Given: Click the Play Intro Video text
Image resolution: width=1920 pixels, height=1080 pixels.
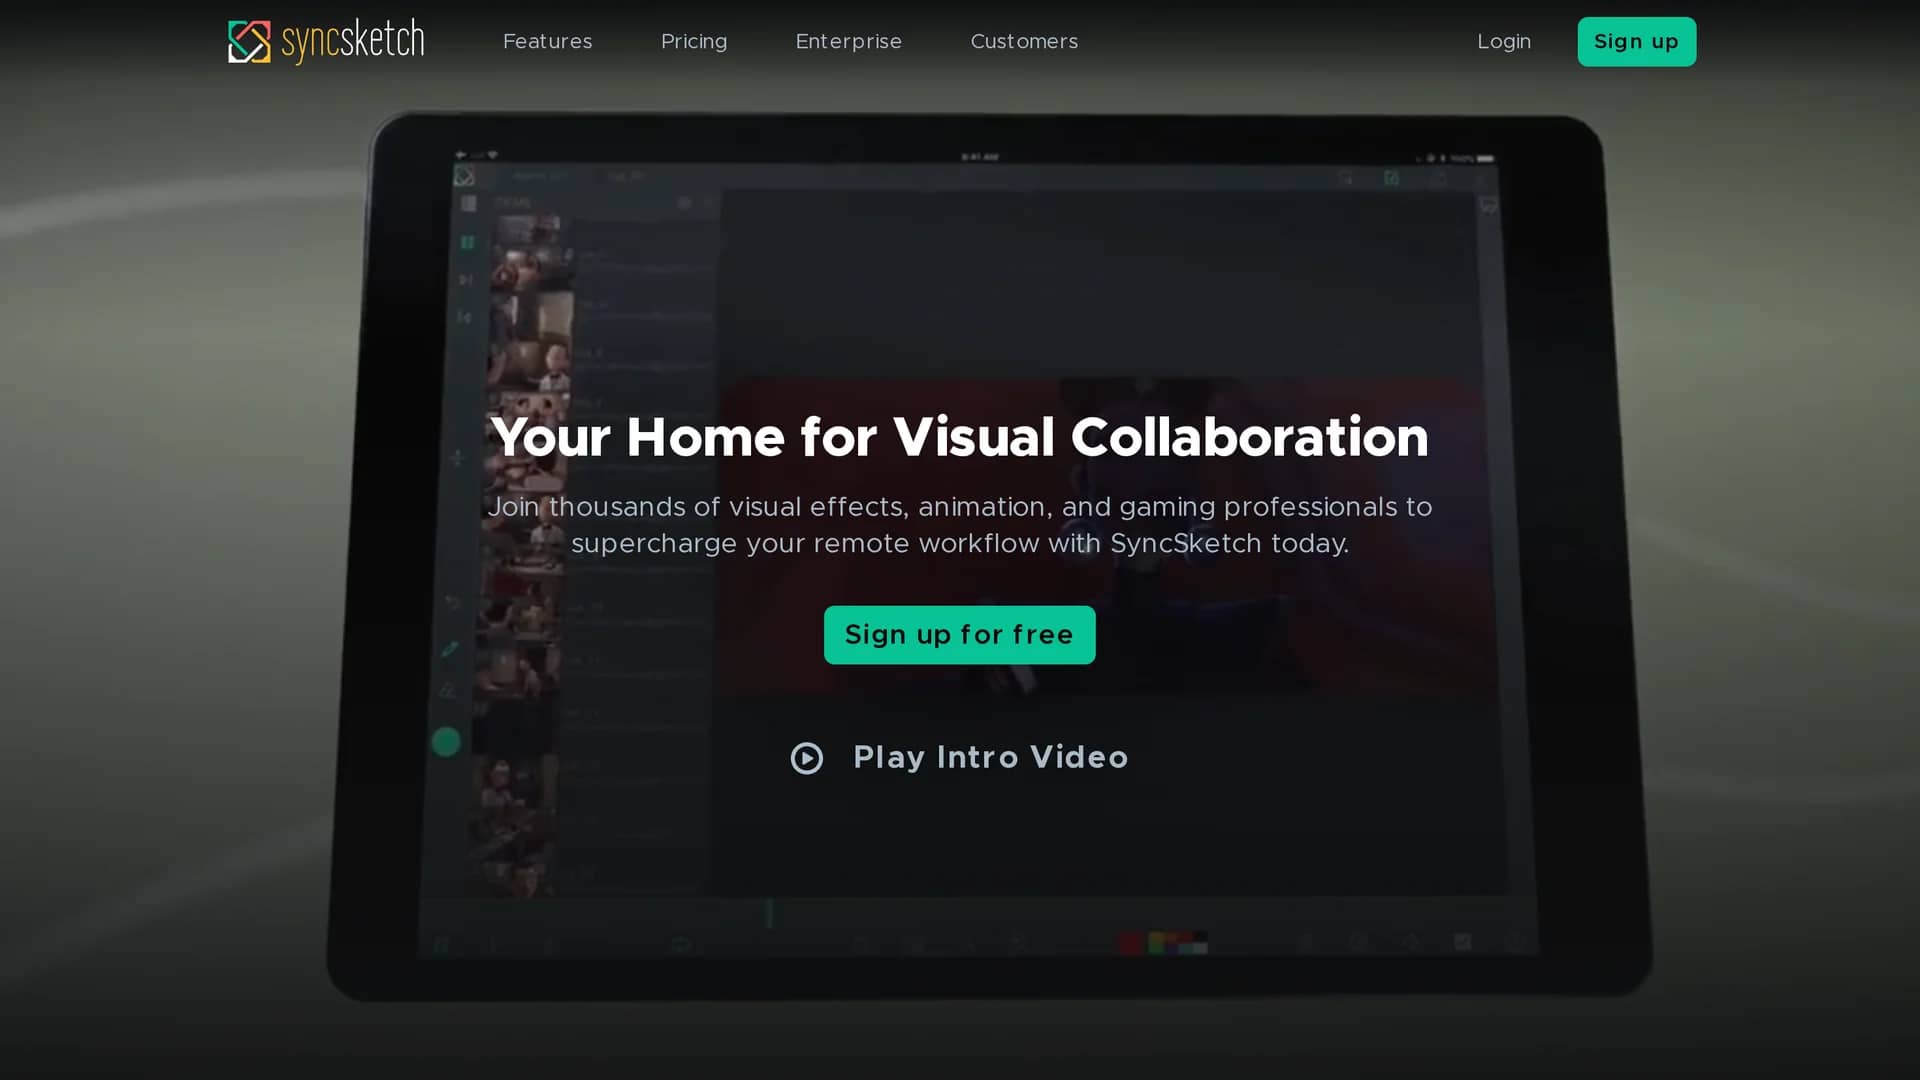Looking at the screenshot, I should [990, 758].
